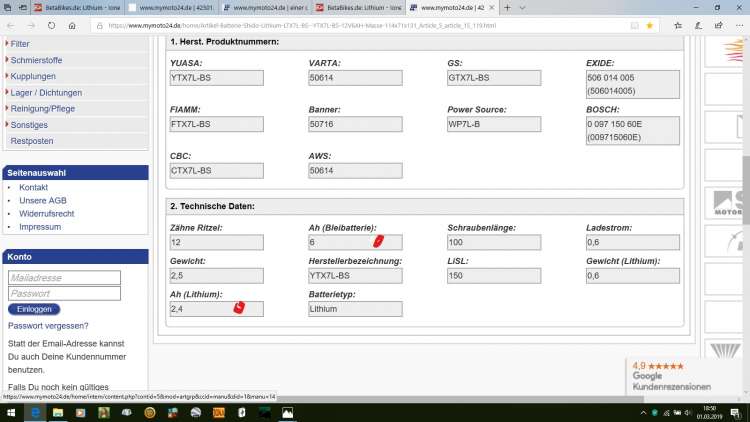
Task: Expand the Kupplungen category
Action: [33, 76]
